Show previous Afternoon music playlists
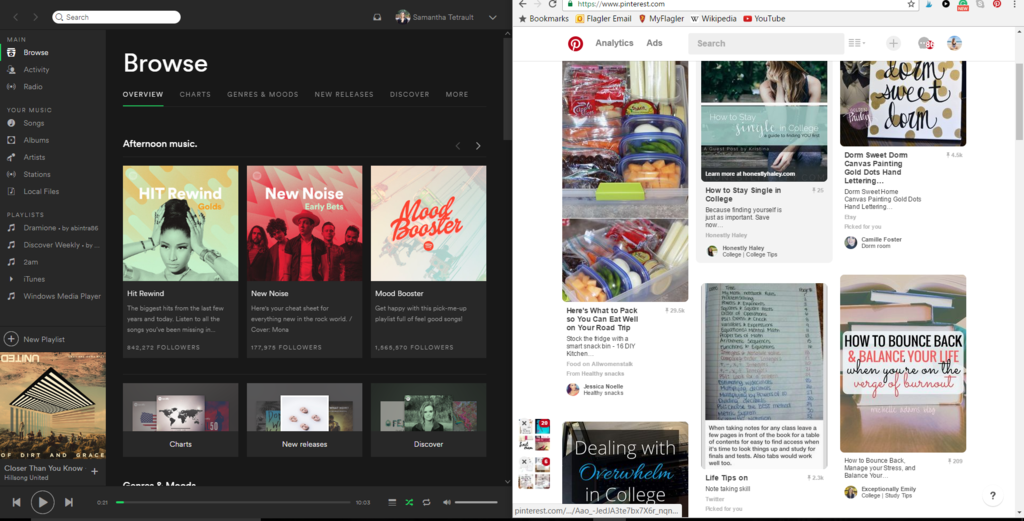The image size is (1024, 521). coord(458,146)
